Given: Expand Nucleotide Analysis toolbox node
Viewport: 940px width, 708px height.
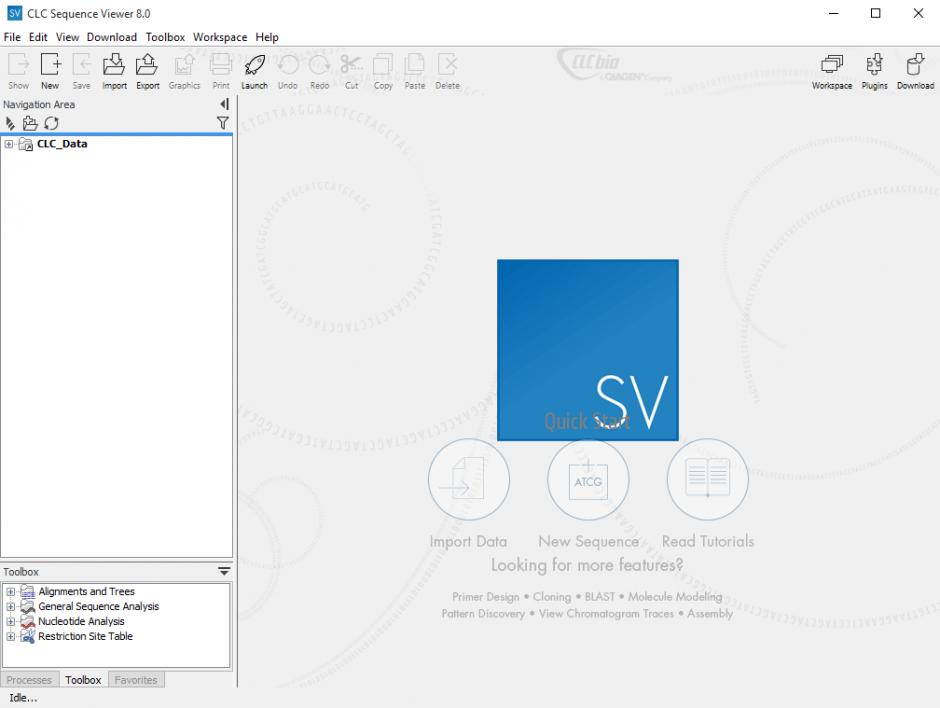Looking at the screenshot, I should pyautogui.click(x=10, y=622).
